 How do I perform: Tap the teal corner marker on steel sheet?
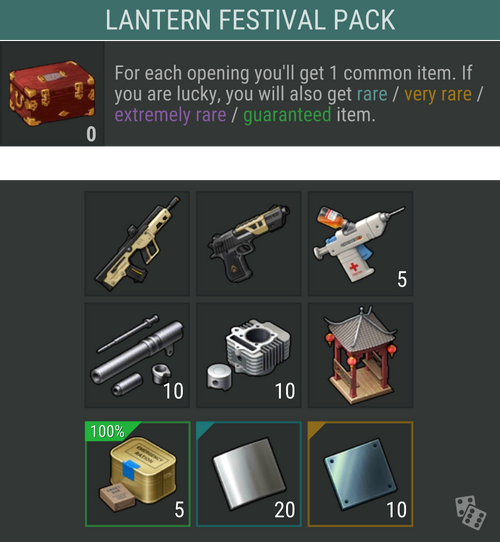pos(204,429)
